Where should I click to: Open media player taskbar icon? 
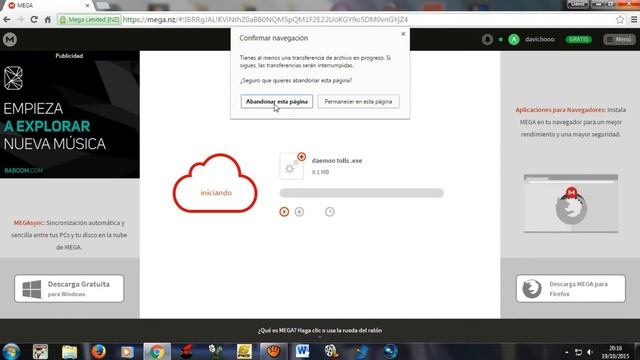click(127, 351)
